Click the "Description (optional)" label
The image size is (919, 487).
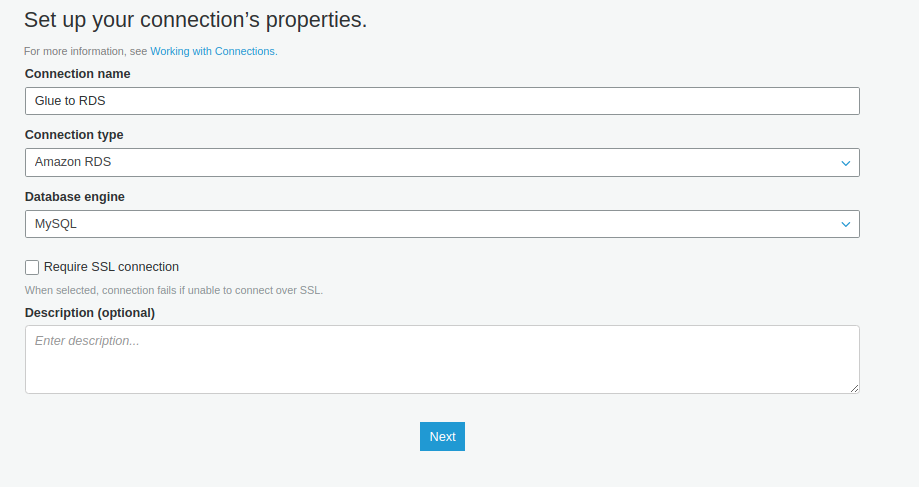tap(90, 313)
